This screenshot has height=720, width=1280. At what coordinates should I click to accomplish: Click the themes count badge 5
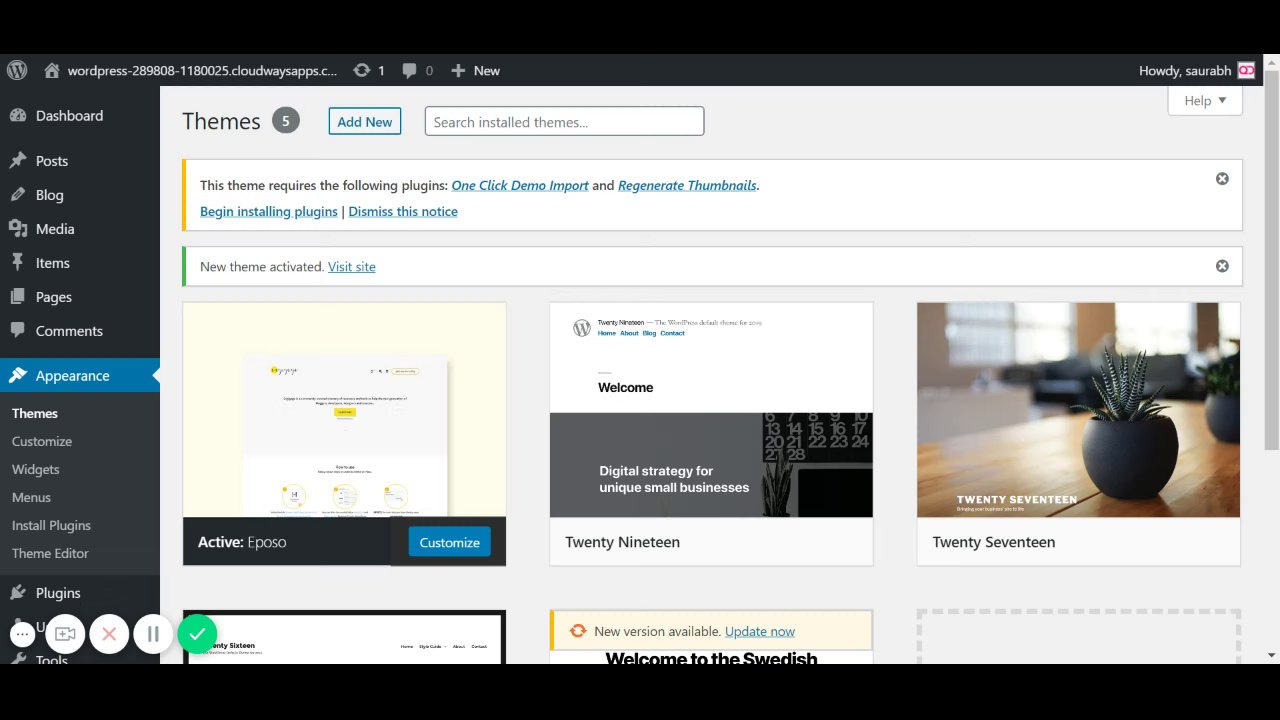pos(285,121)
